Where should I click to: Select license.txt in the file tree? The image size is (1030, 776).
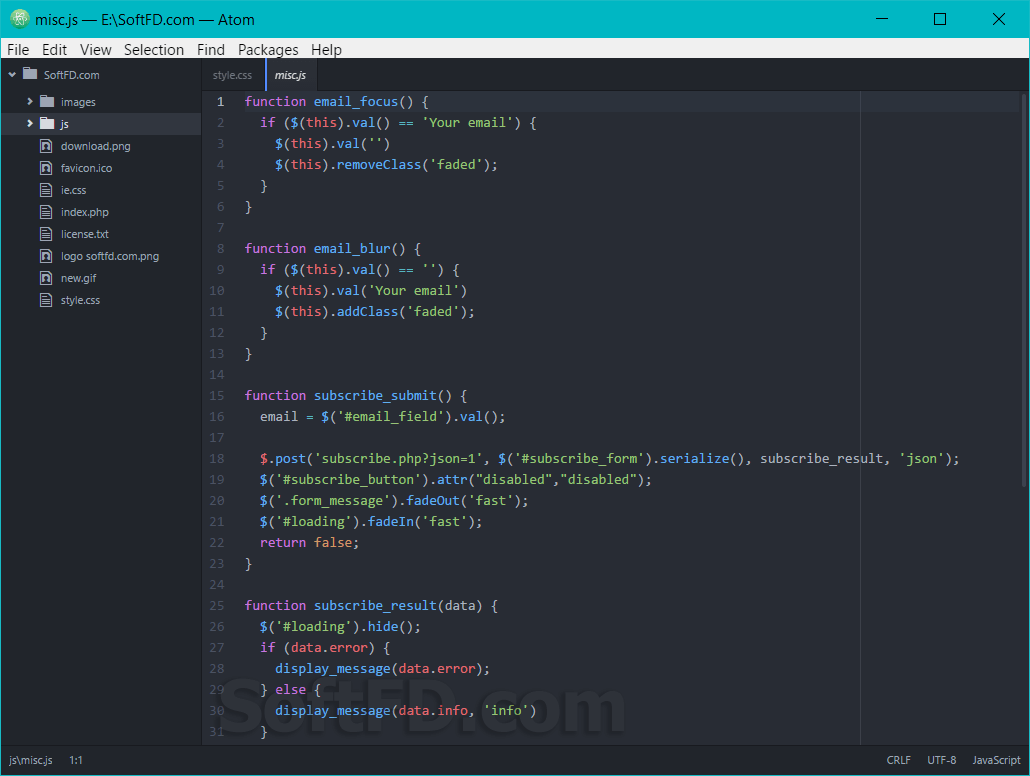point(85,234)
